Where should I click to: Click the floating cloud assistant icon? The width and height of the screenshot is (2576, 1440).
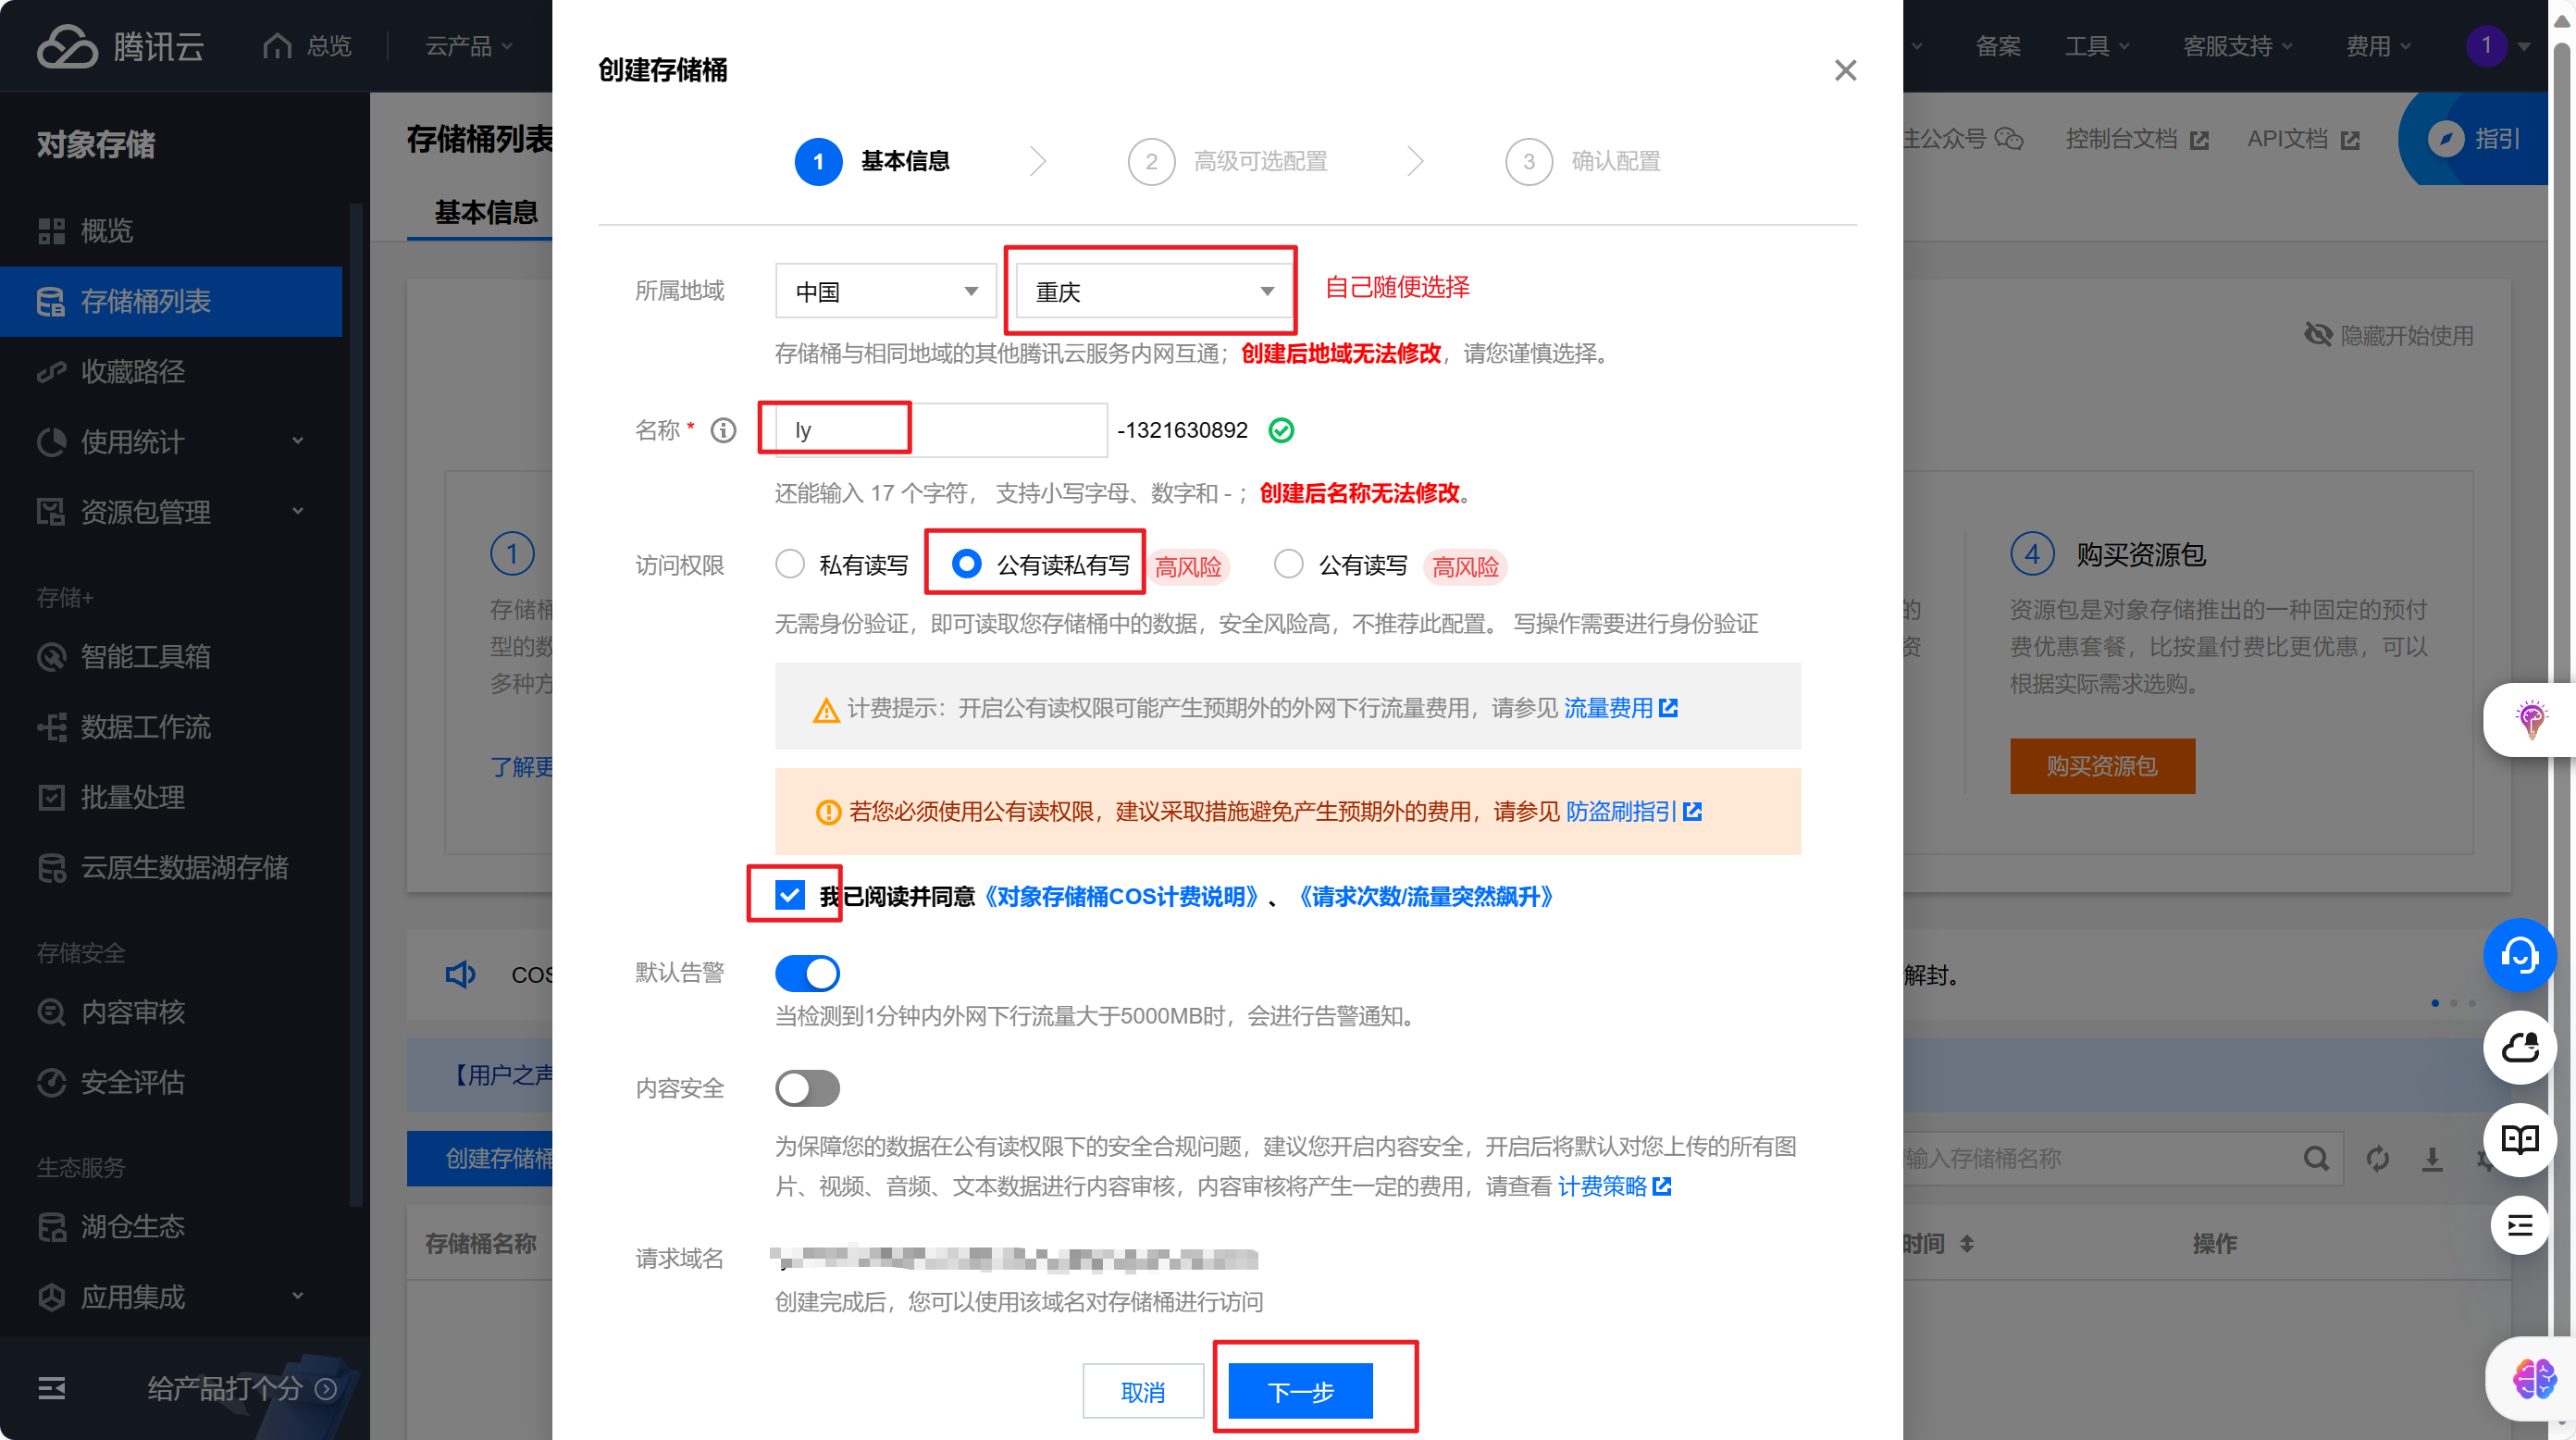coord(2519,1047)
